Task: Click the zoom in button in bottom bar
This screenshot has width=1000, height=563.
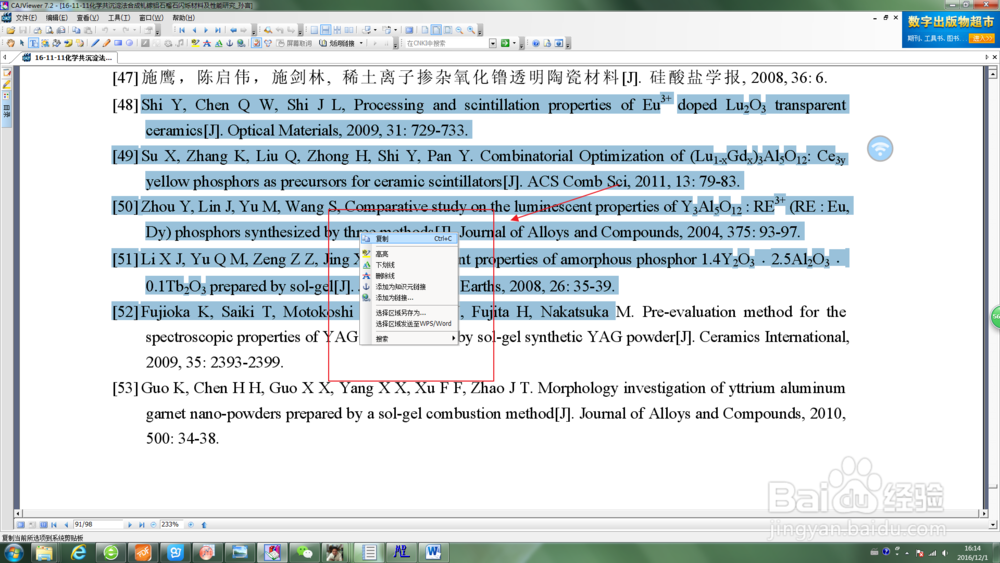Action: (x=191, y=524)
